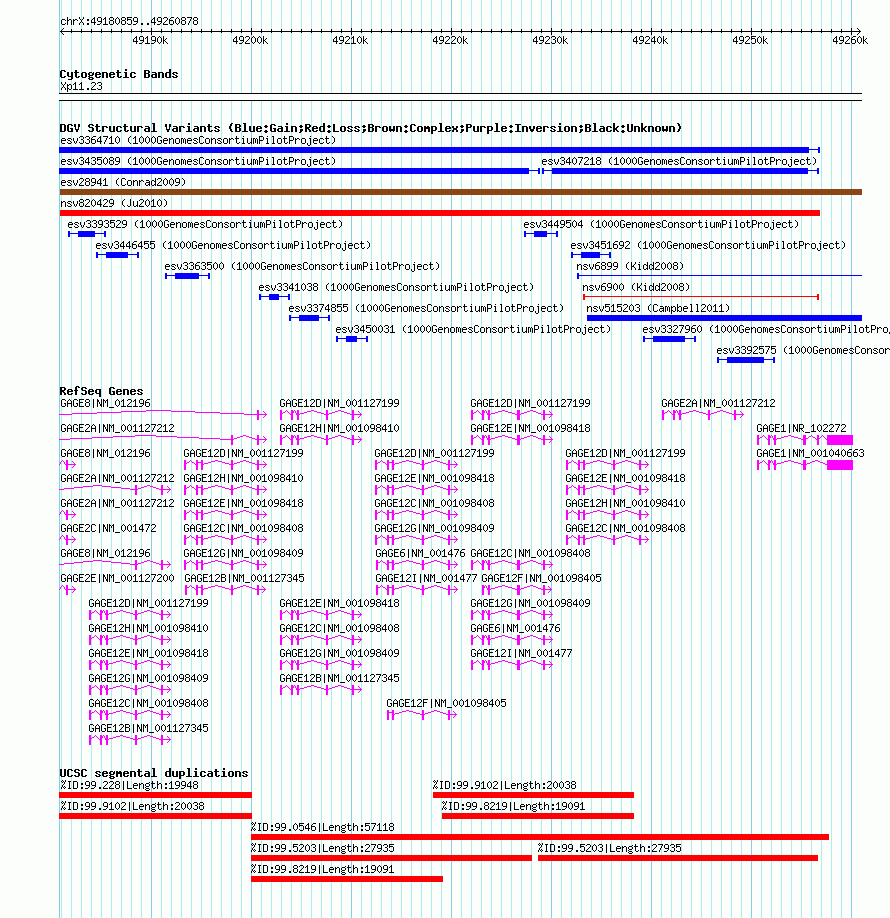Image resolution: width=890 pixels, height=918 pixels.
Task: Select the esv3393529 variant label
Action: 205,224
